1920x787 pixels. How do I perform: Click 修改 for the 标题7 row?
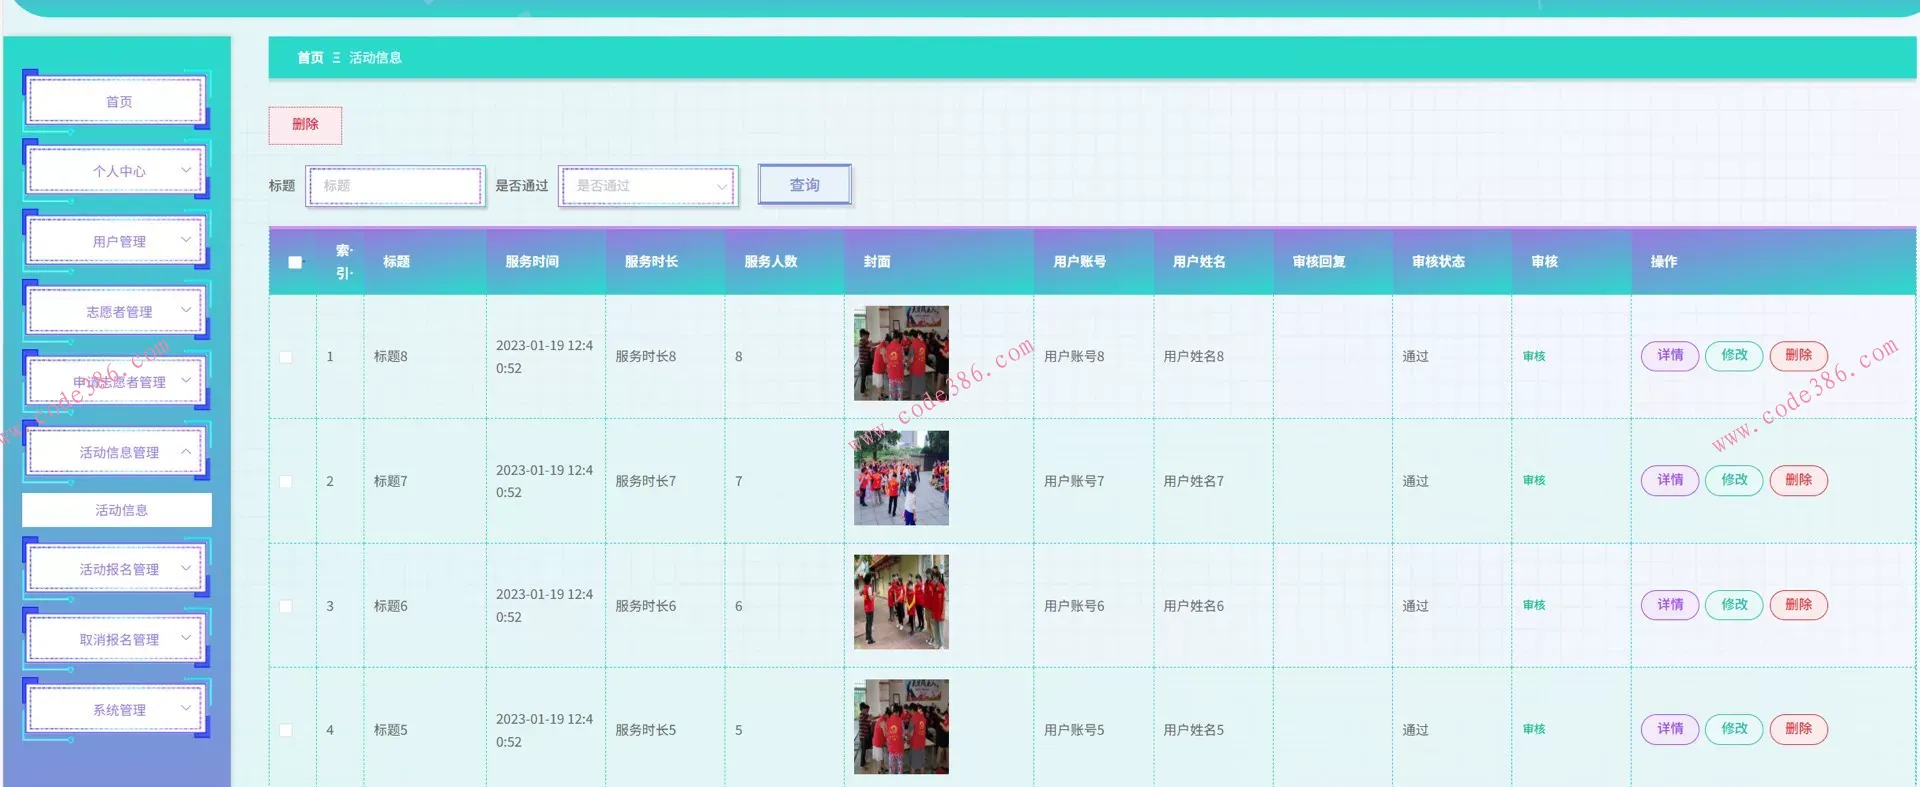coord(1733,480)
